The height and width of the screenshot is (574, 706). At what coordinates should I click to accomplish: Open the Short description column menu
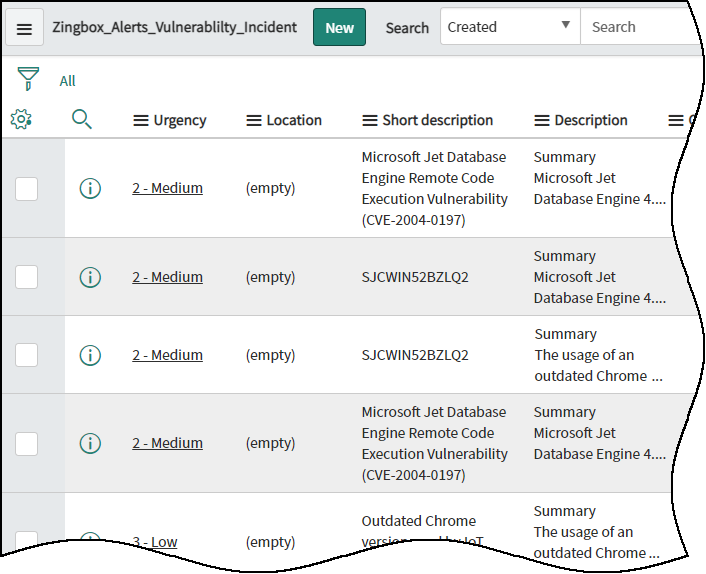click(x=370, y=121)
